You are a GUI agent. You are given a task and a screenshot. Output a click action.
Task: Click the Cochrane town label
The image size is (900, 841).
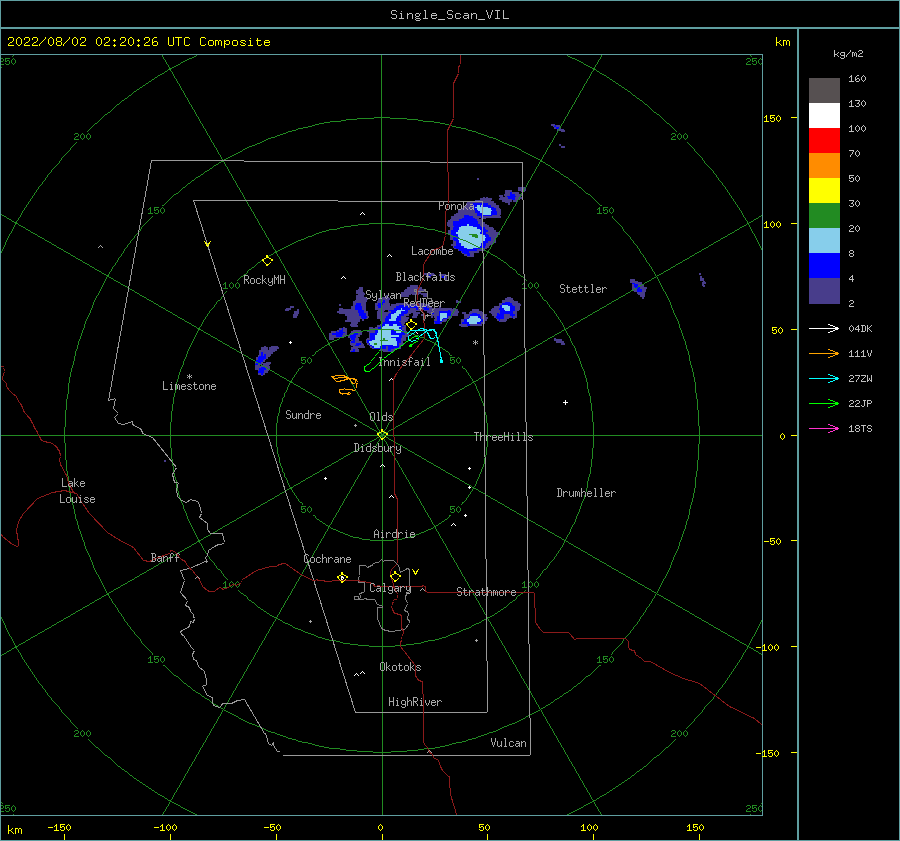pos(327,559)
